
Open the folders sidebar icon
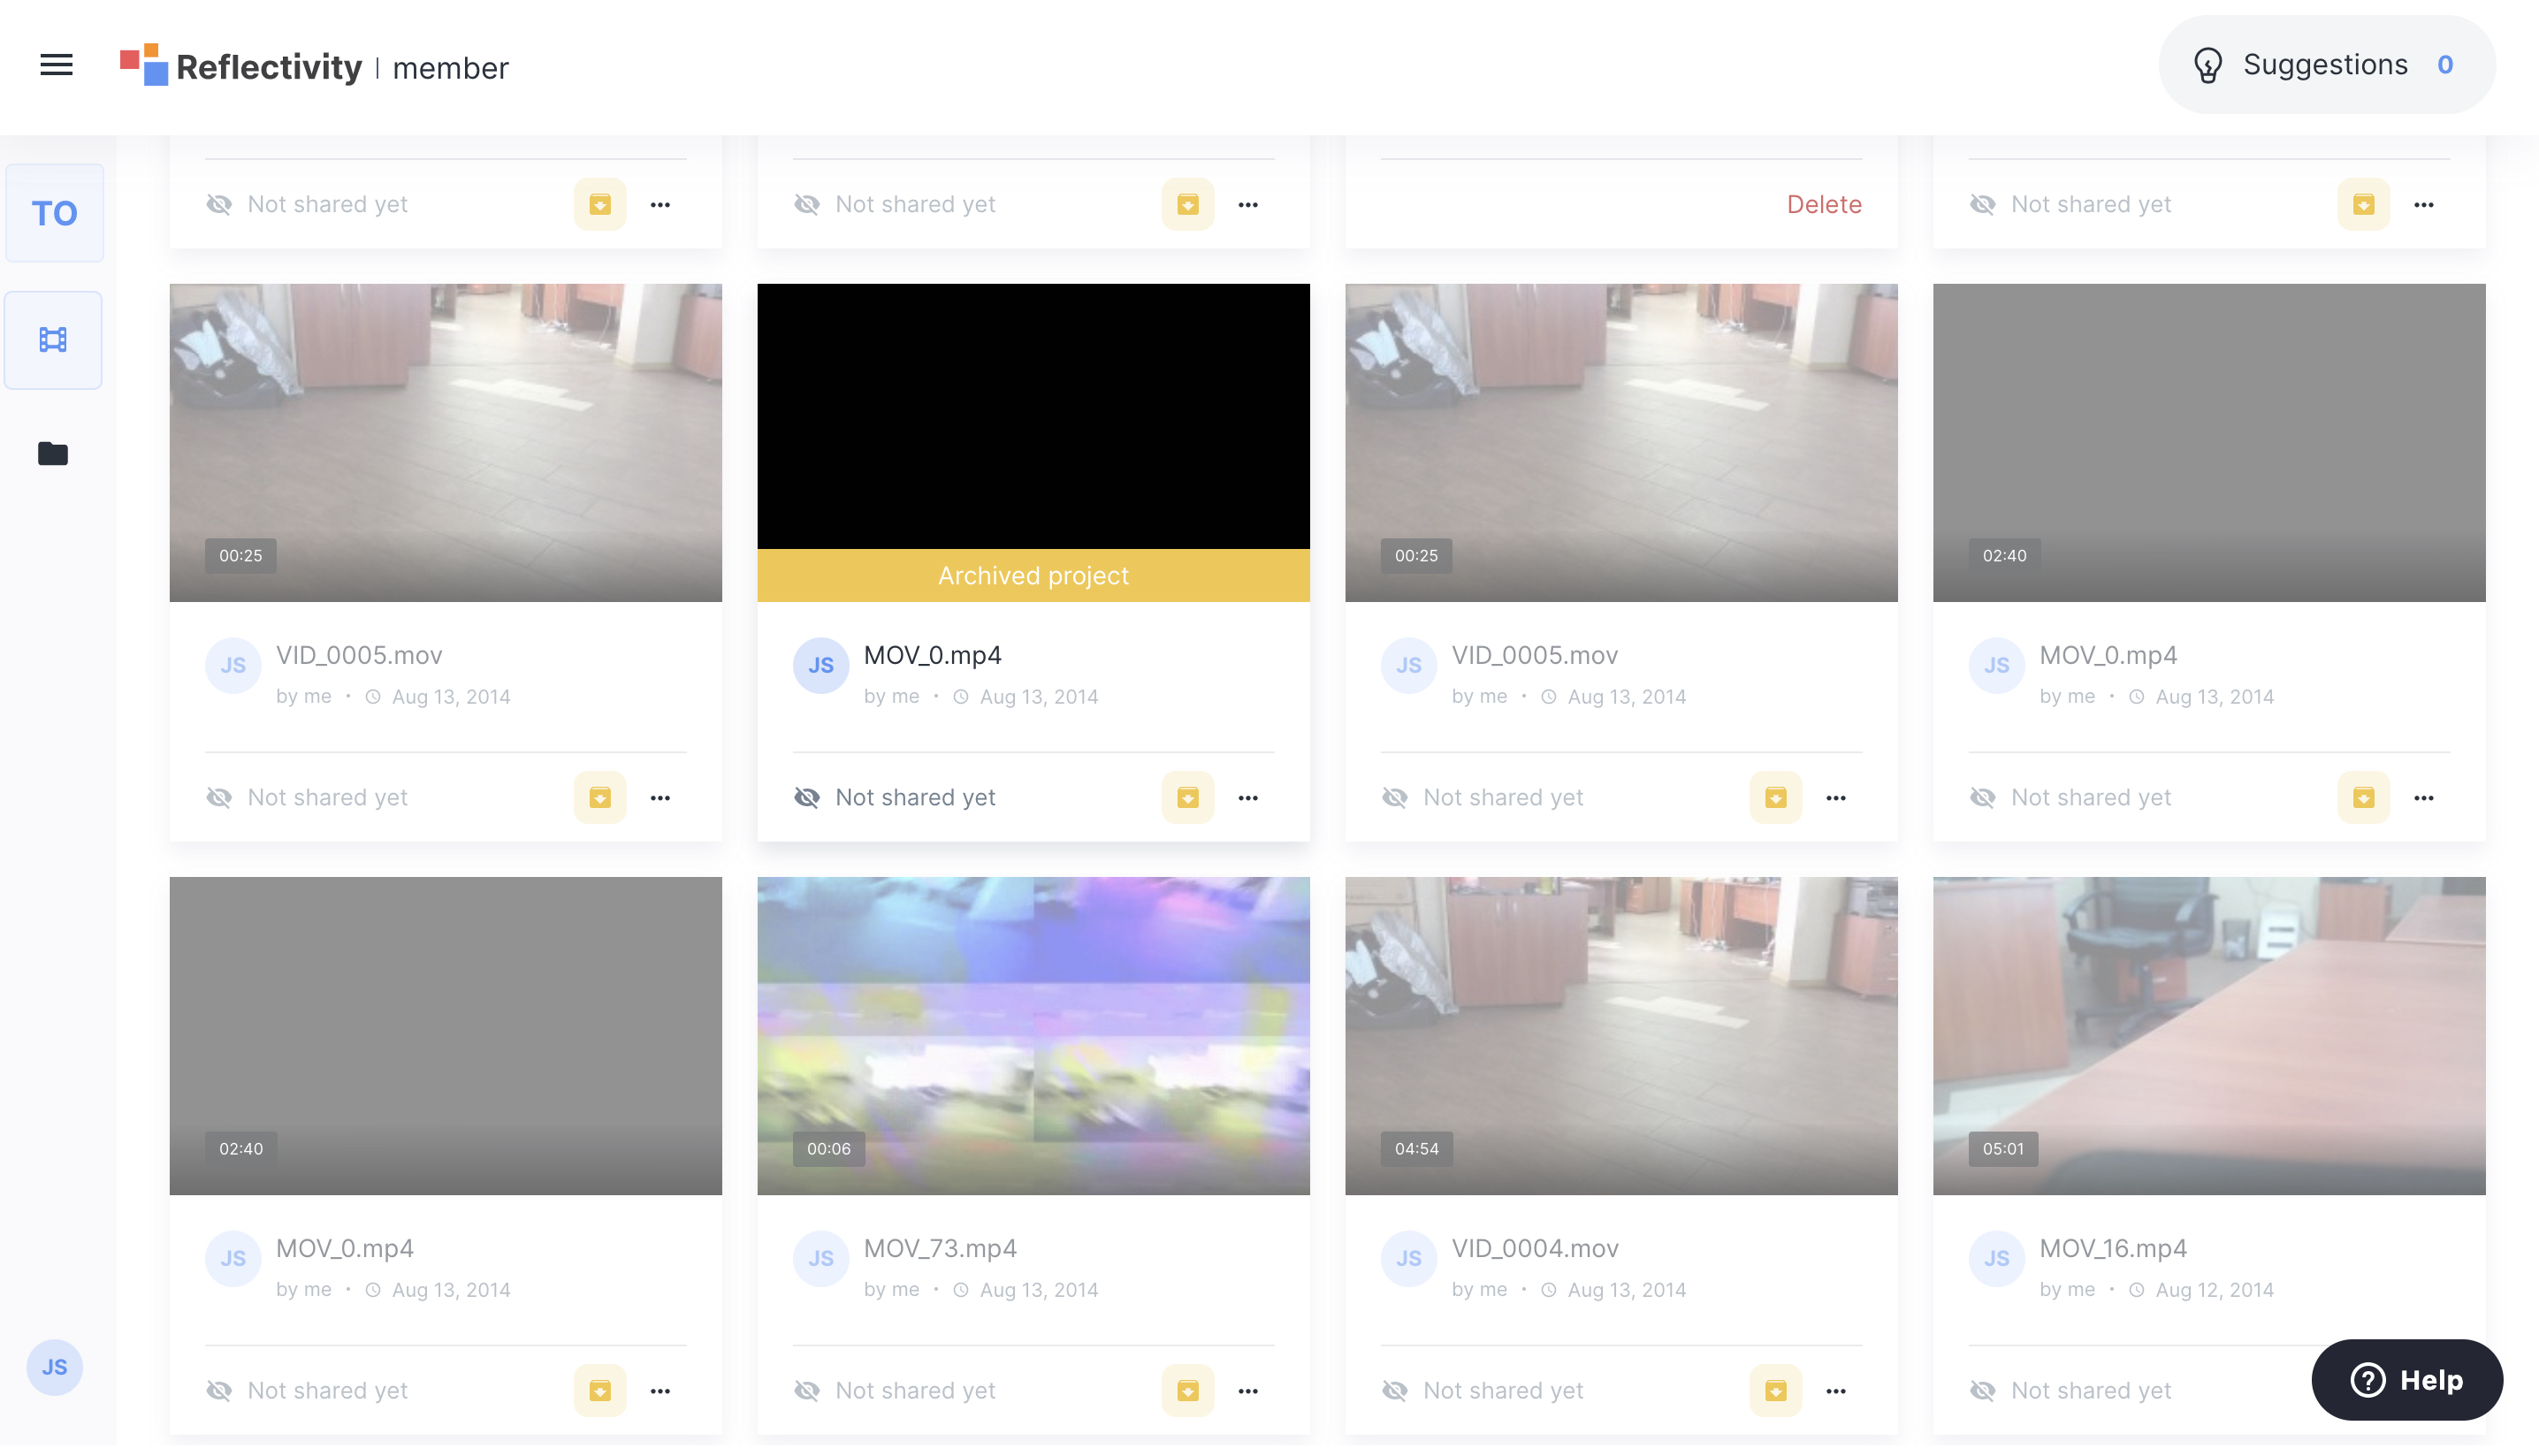pyautogui.click(x=53, y=454)
